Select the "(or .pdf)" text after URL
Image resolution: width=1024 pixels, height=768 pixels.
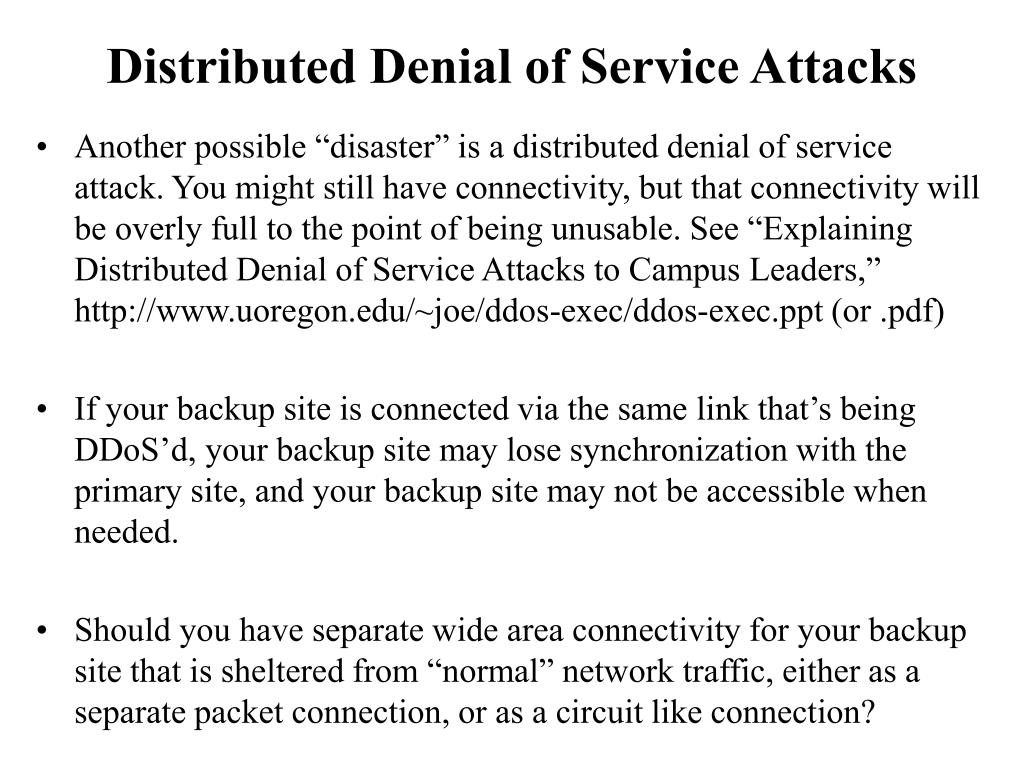[888, 312]
